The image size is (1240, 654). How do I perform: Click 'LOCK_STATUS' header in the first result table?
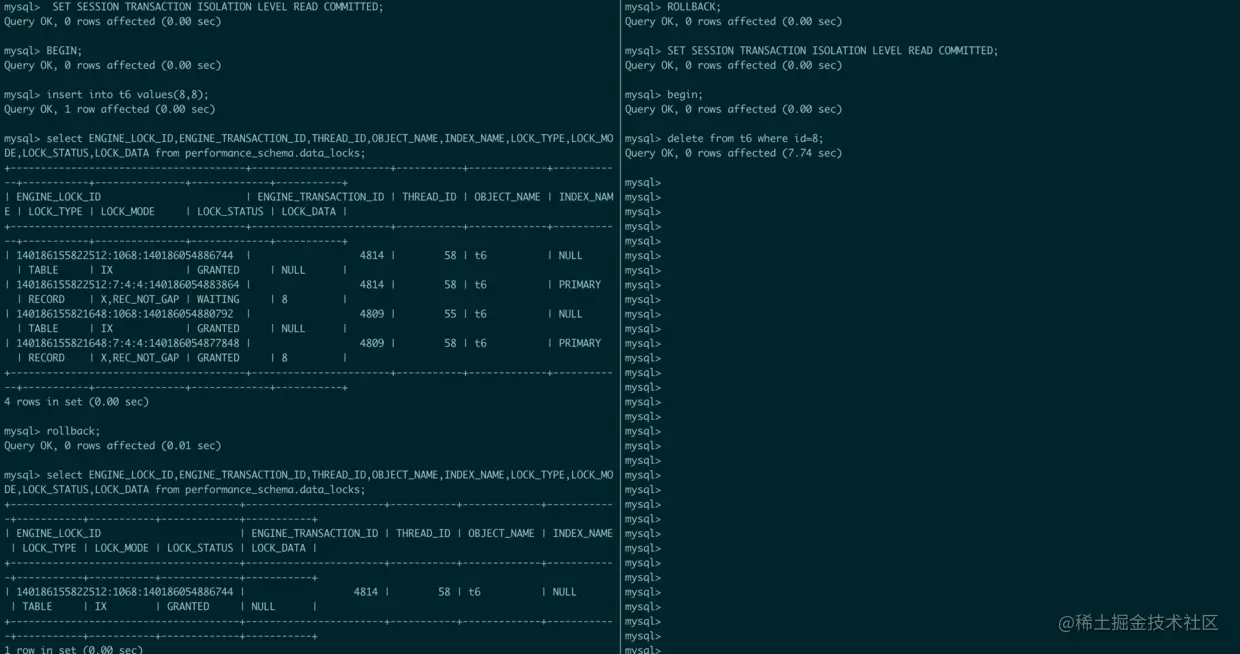230,212
